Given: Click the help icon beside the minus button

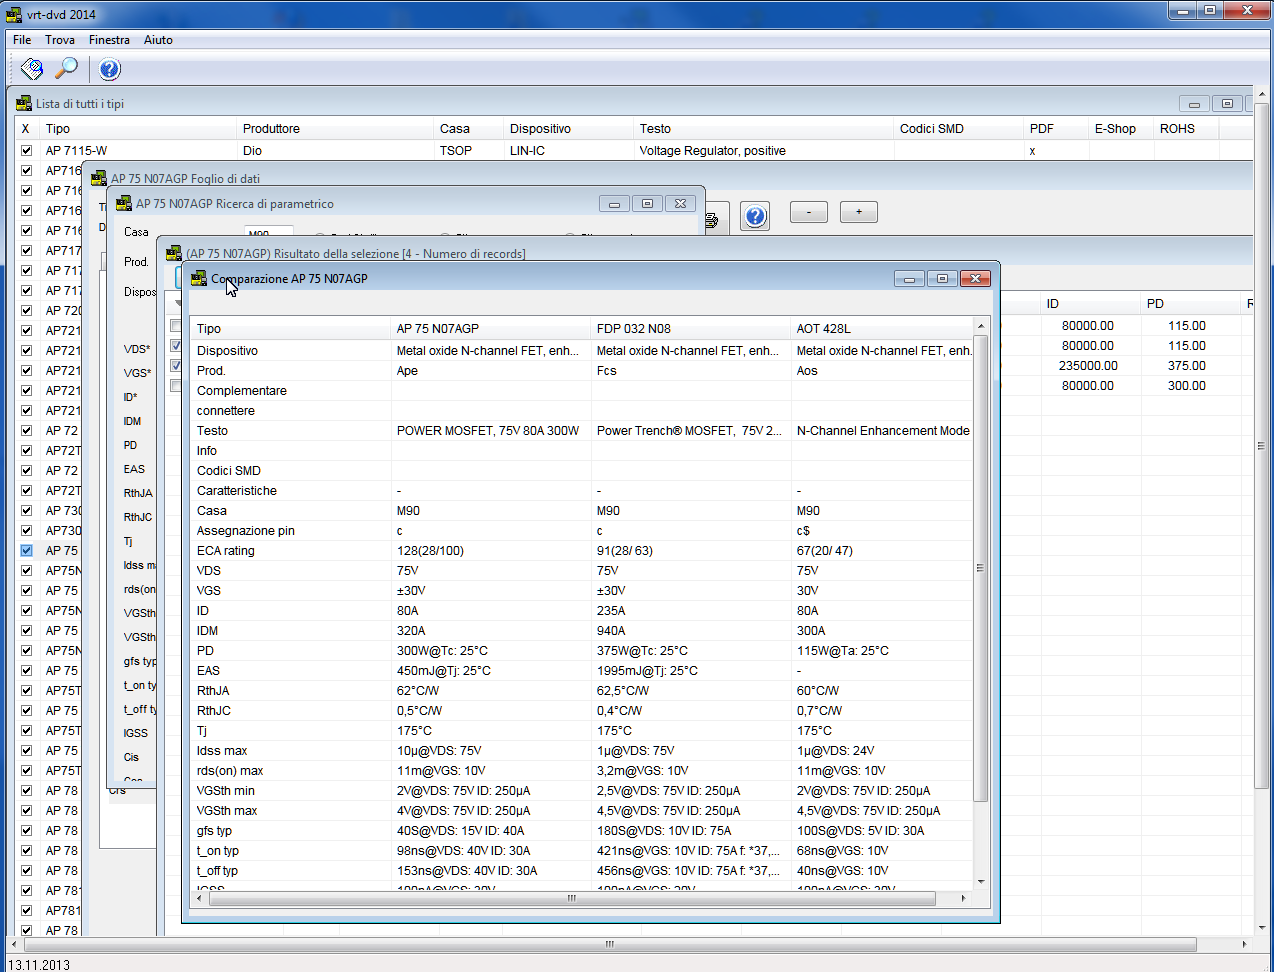Looking at the screenshot, I should point(756,216).
